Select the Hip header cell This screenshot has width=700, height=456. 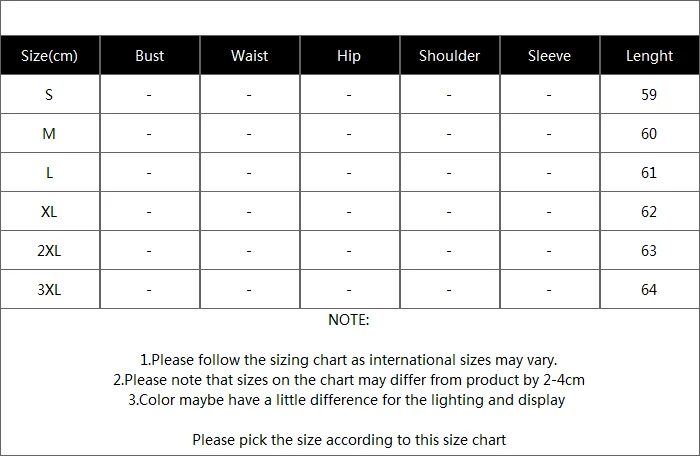tap(349, 56)
